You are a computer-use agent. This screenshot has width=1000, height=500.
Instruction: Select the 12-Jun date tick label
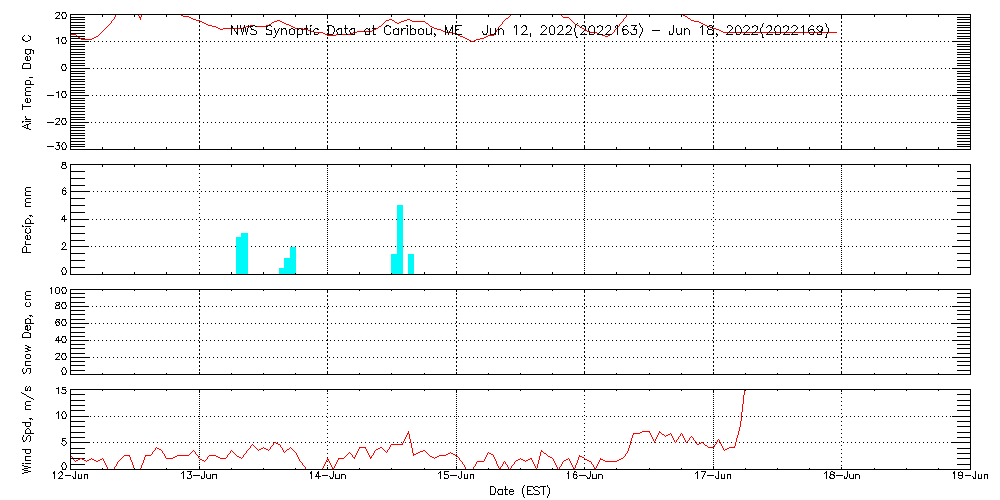(72, 477)
